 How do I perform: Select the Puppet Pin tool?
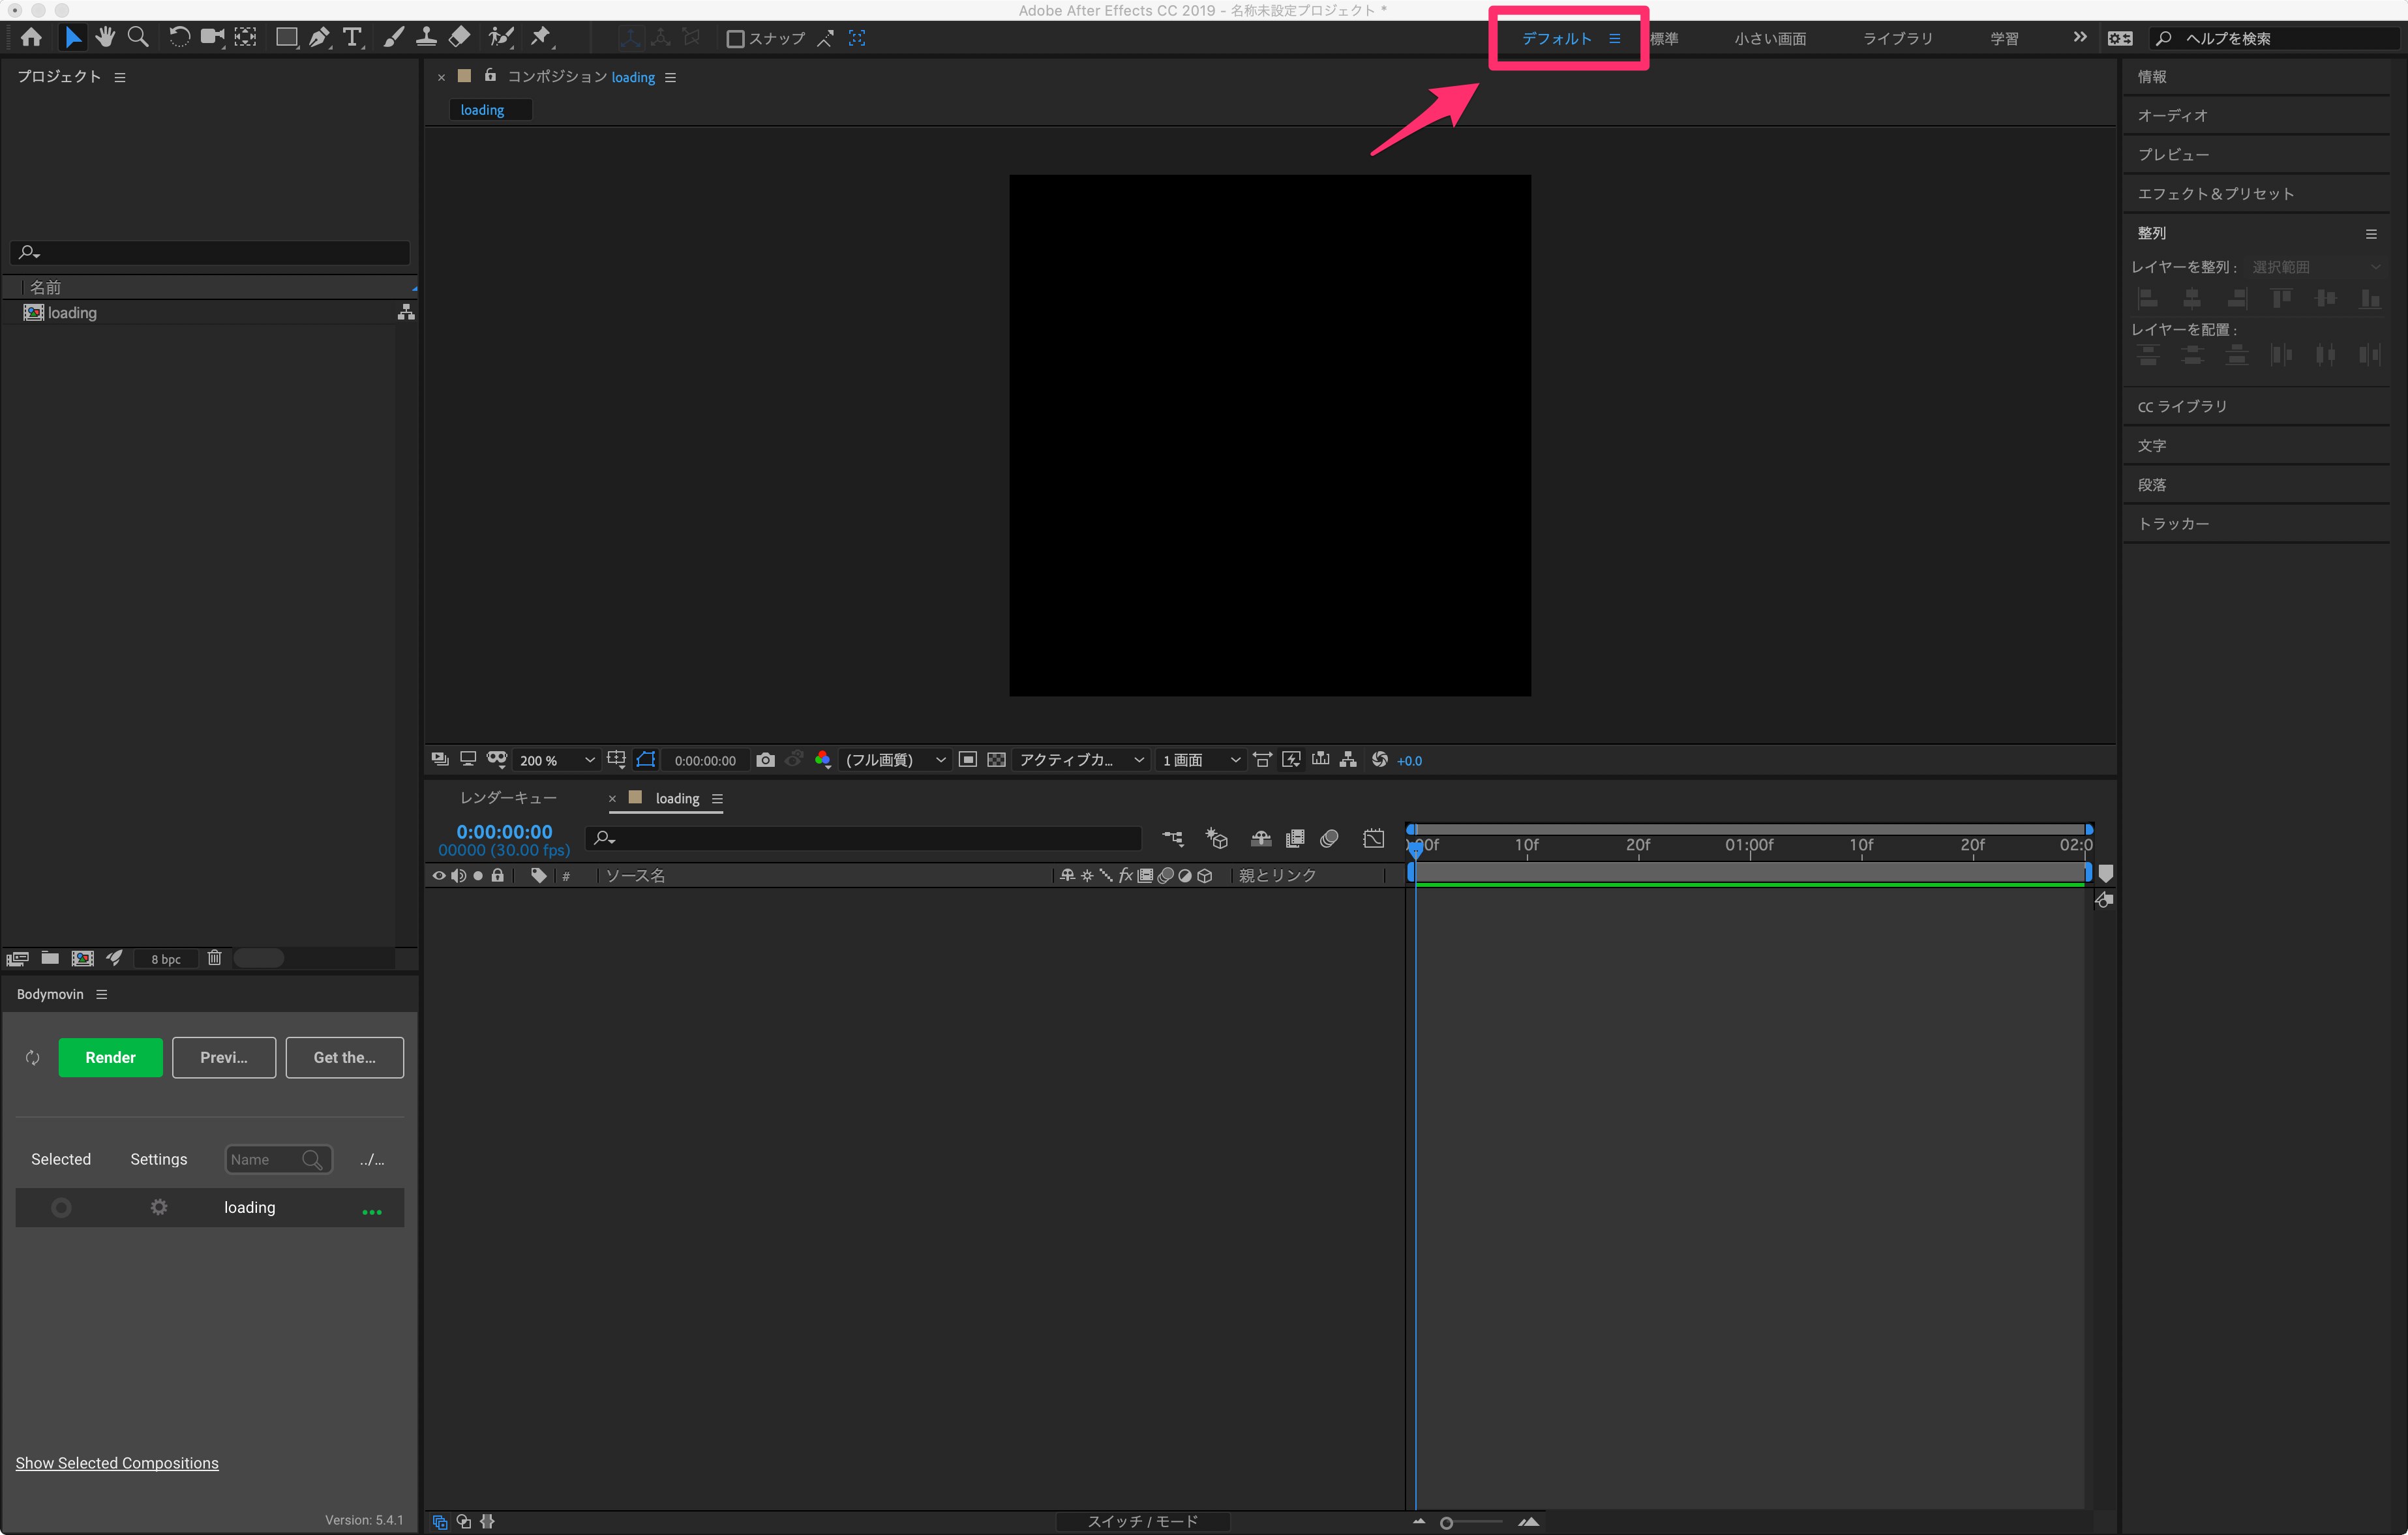tap(541, 37)
